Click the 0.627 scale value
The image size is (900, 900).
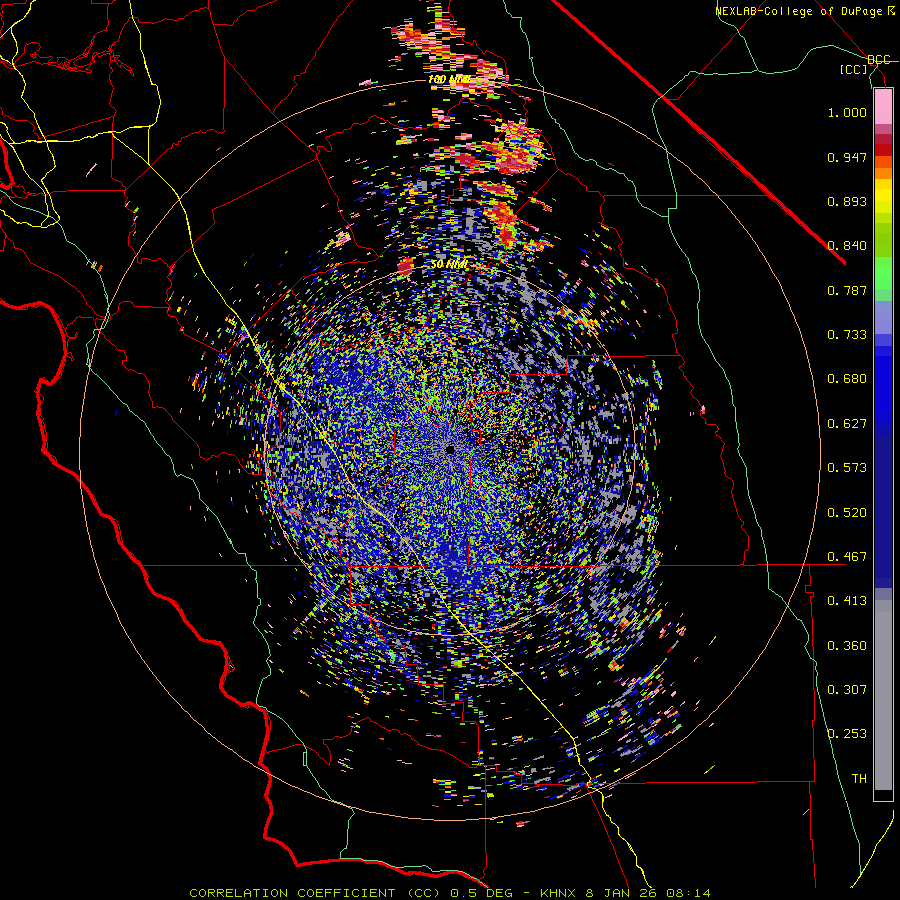click(847, 424)
